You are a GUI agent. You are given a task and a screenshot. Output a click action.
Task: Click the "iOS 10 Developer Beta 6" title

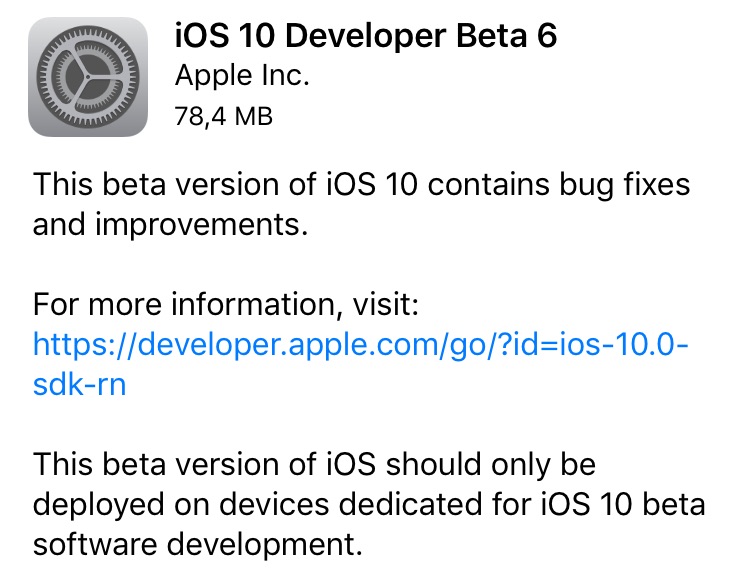point(366,36)
